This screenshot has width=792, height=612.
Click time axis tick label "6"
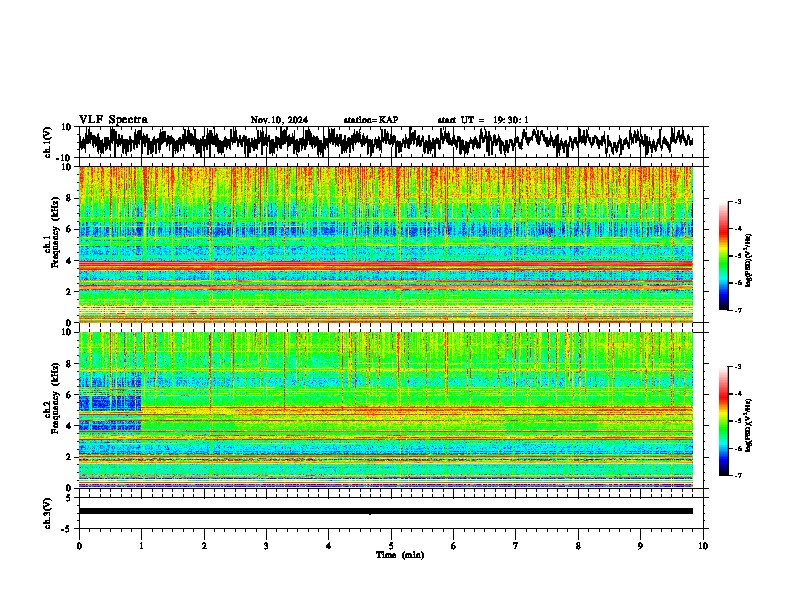[x=454, y=546]
